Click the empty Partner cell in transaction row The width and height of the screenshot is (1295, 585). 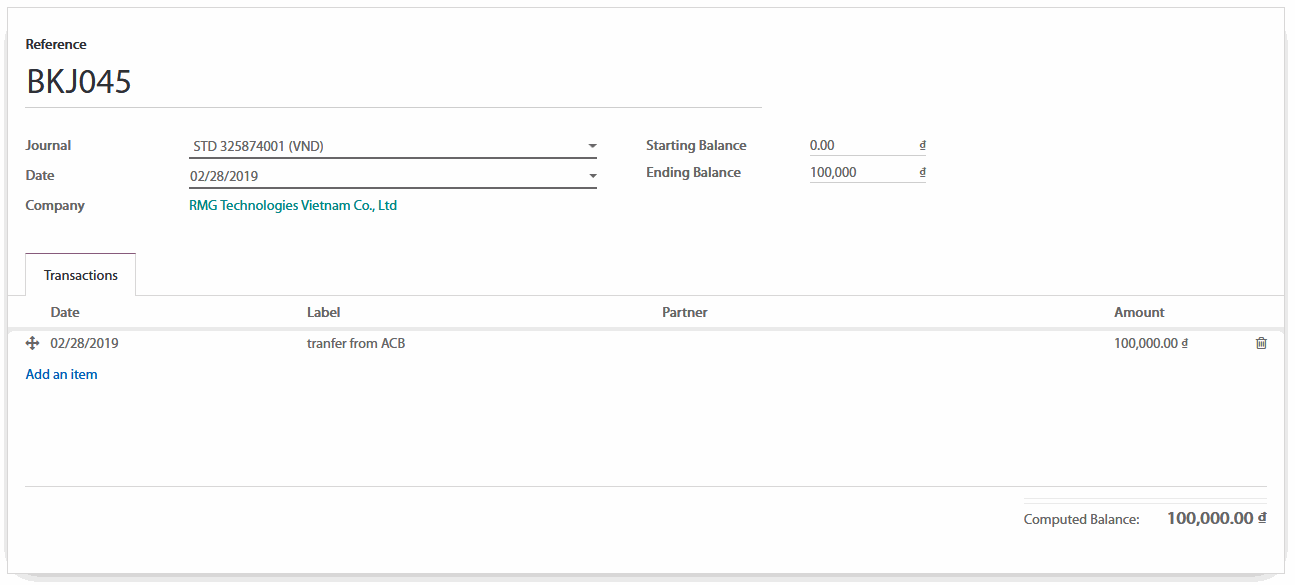coord(850,343)
